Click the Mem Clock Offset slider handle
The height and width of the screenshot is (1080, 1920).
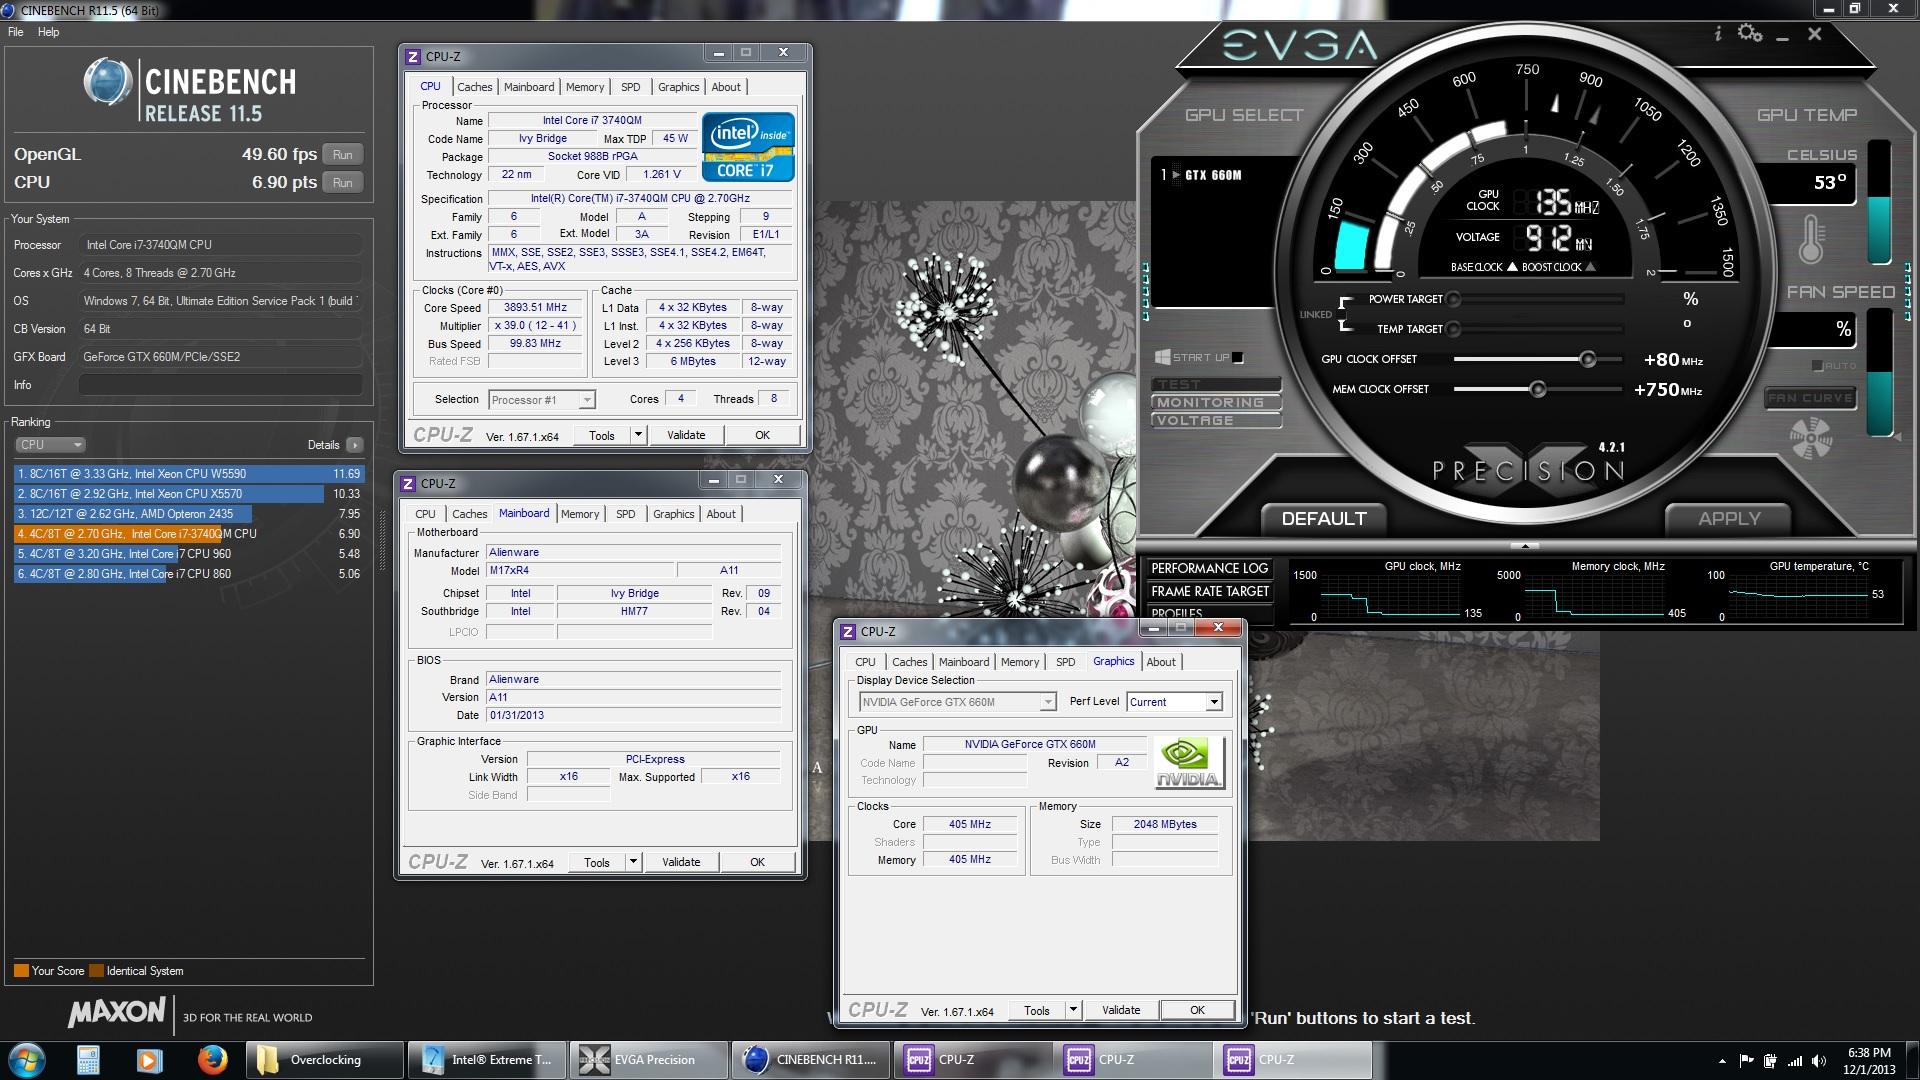(1538, 389)
